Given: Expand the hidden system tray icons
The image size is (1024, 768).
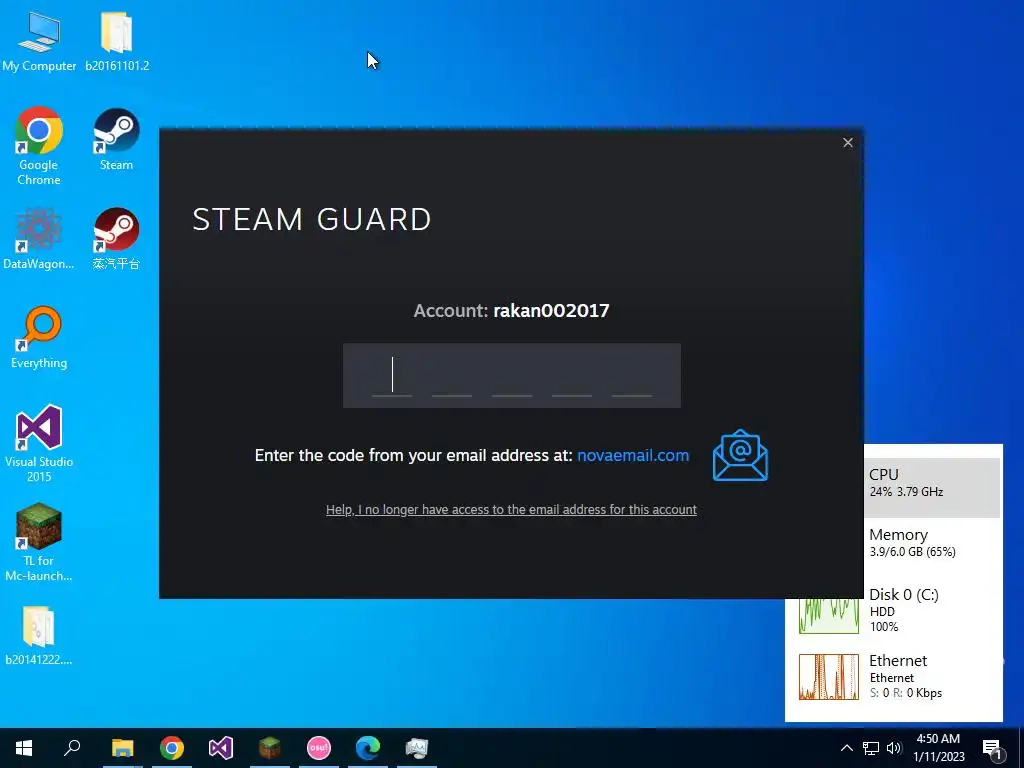Looking at the screenshot, I should click(846, 748).
